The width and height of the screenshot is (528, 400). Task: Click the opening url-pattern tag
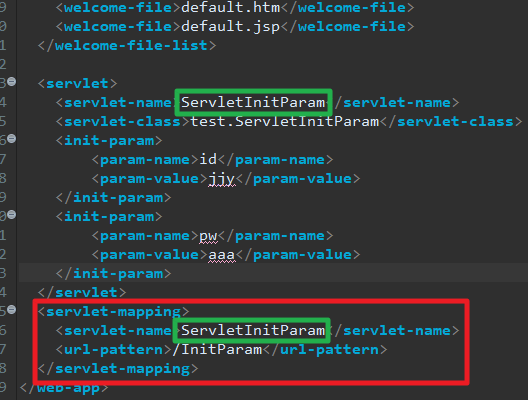114,350
